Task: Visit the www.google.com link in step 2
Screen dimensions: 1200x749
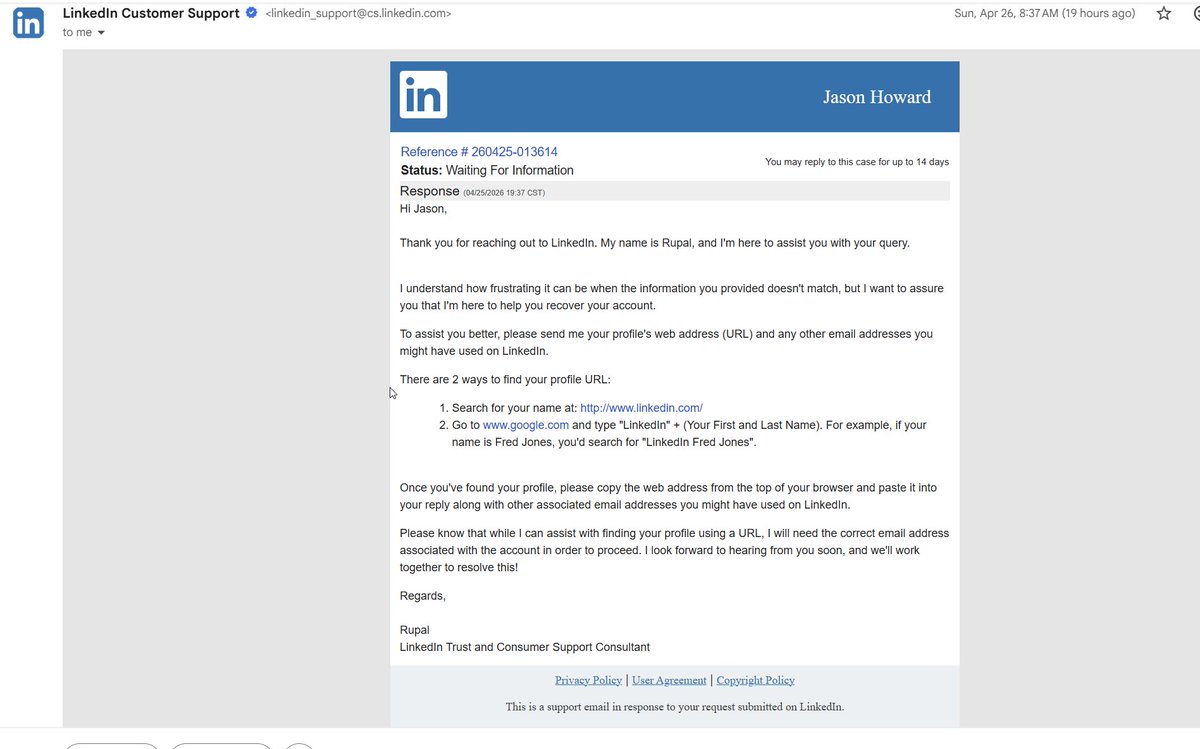Action: coord(526,424)
